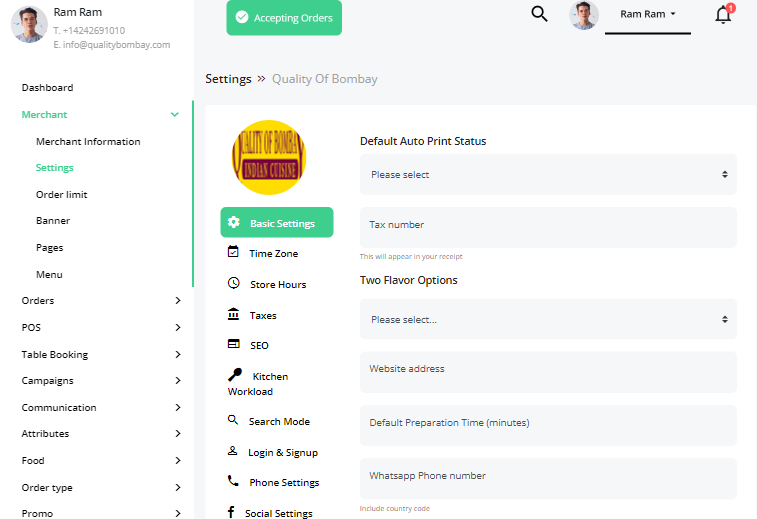Click the Time Zone calendar icon

[x=233, y=253]
